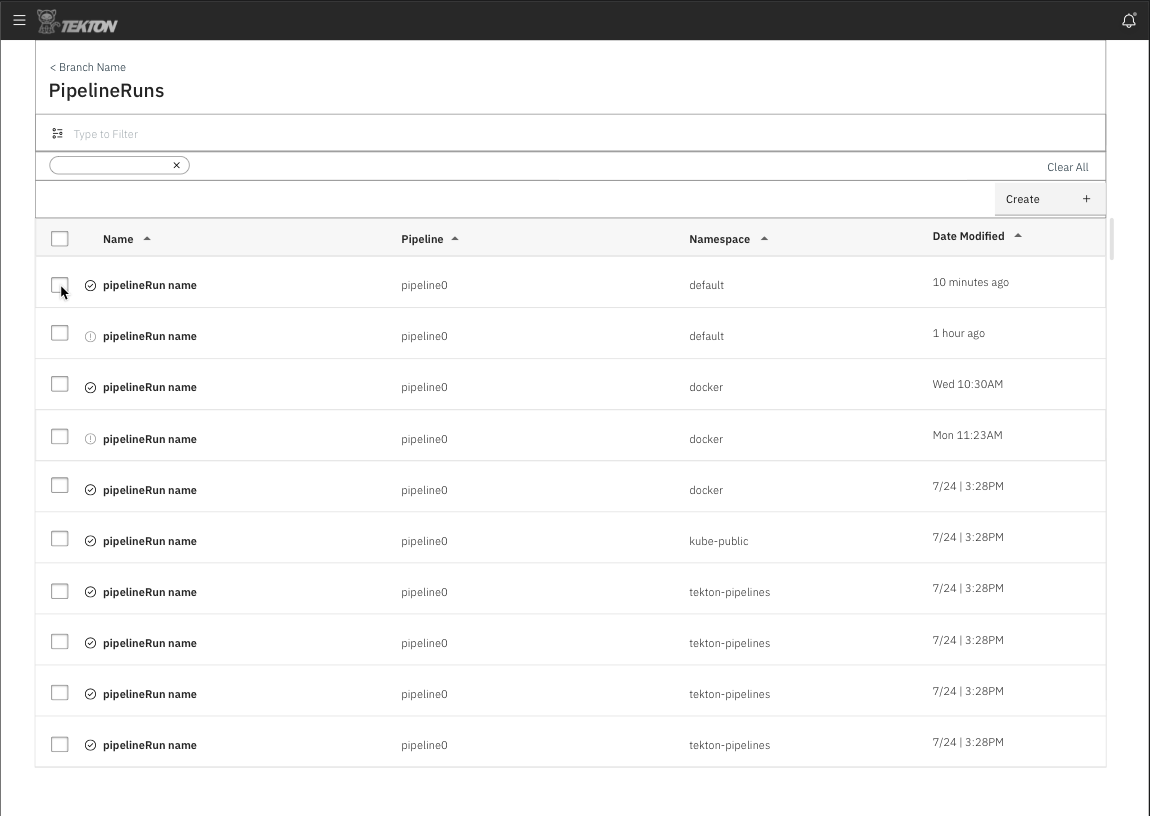Click the warning icon in the docker namespace row

(90, 438)
